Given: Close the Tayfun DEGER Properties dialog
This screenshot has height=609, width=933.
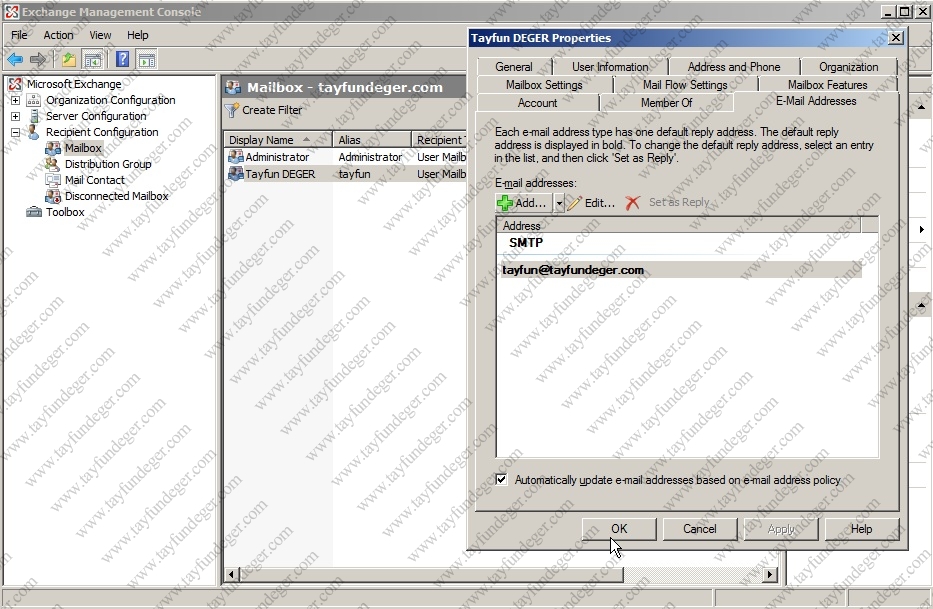Looking at the screenshot, I should [x=896, y=38].
